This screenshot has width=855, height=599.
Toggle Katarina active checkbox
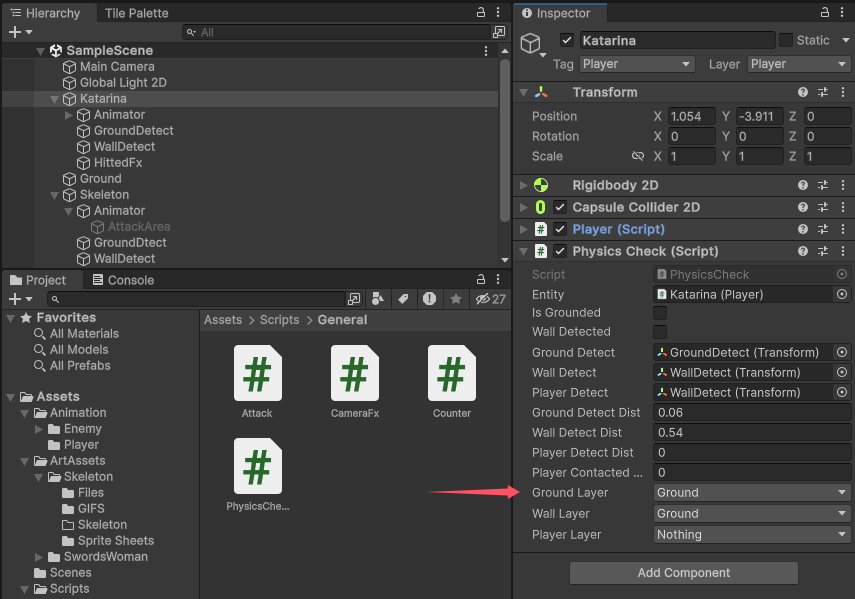click(567, 40)
